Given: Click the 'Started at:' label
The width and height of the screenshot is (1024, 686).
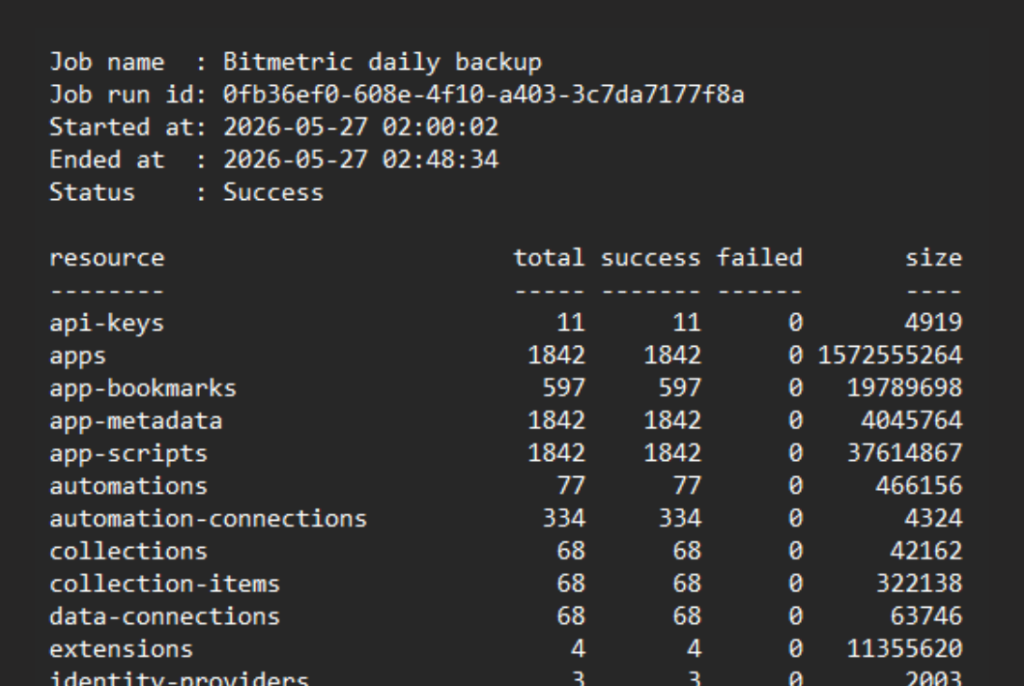Looking at the screenshot, I should (x=129, y=127).
